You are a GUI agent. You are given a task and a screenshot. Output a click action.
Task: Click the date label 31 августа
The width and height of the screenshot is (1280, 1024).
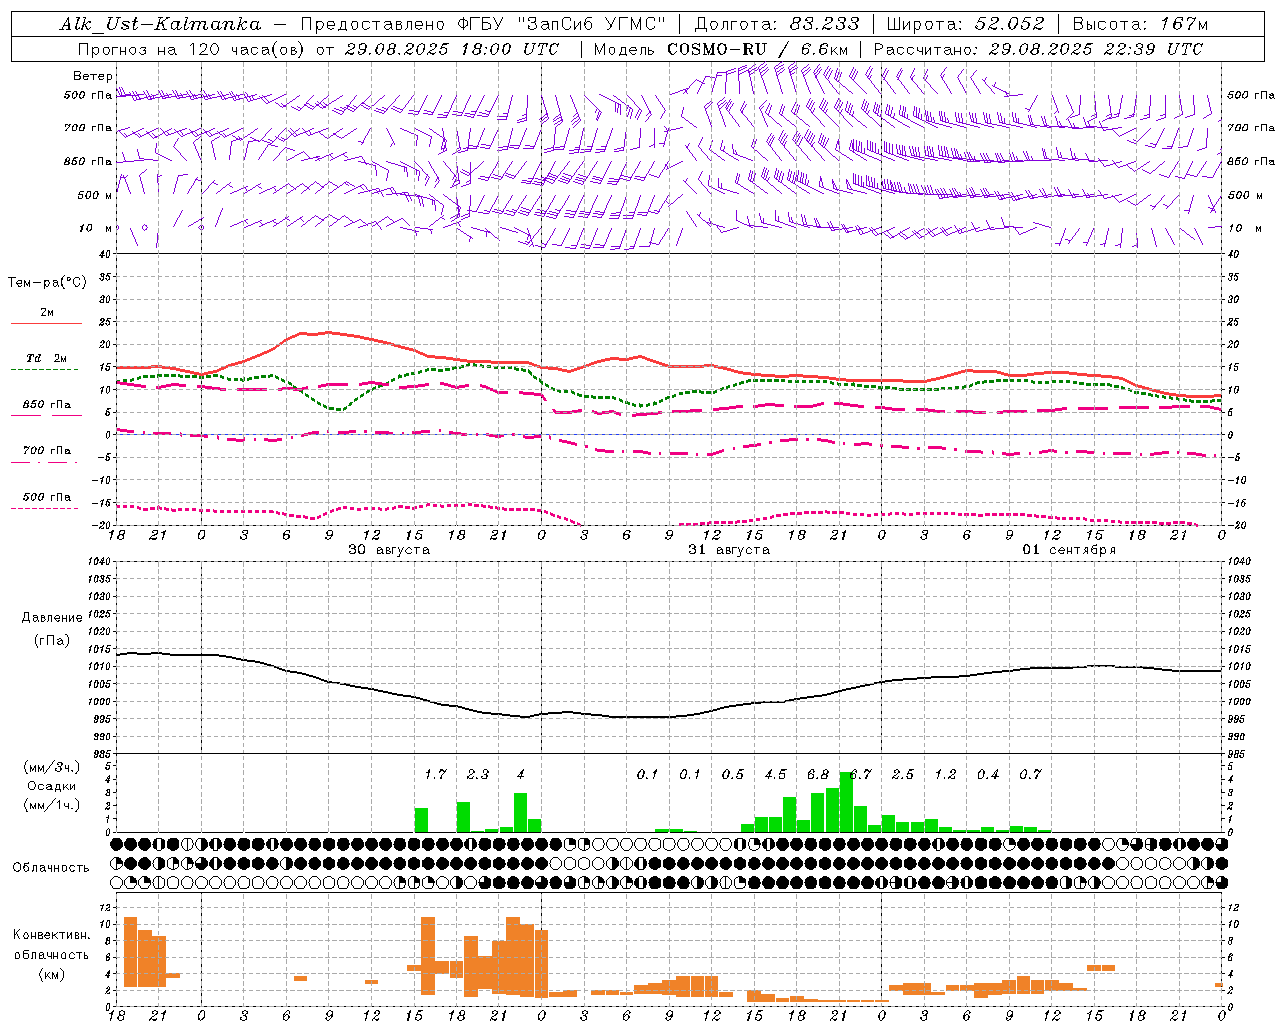tap(729, 550)
